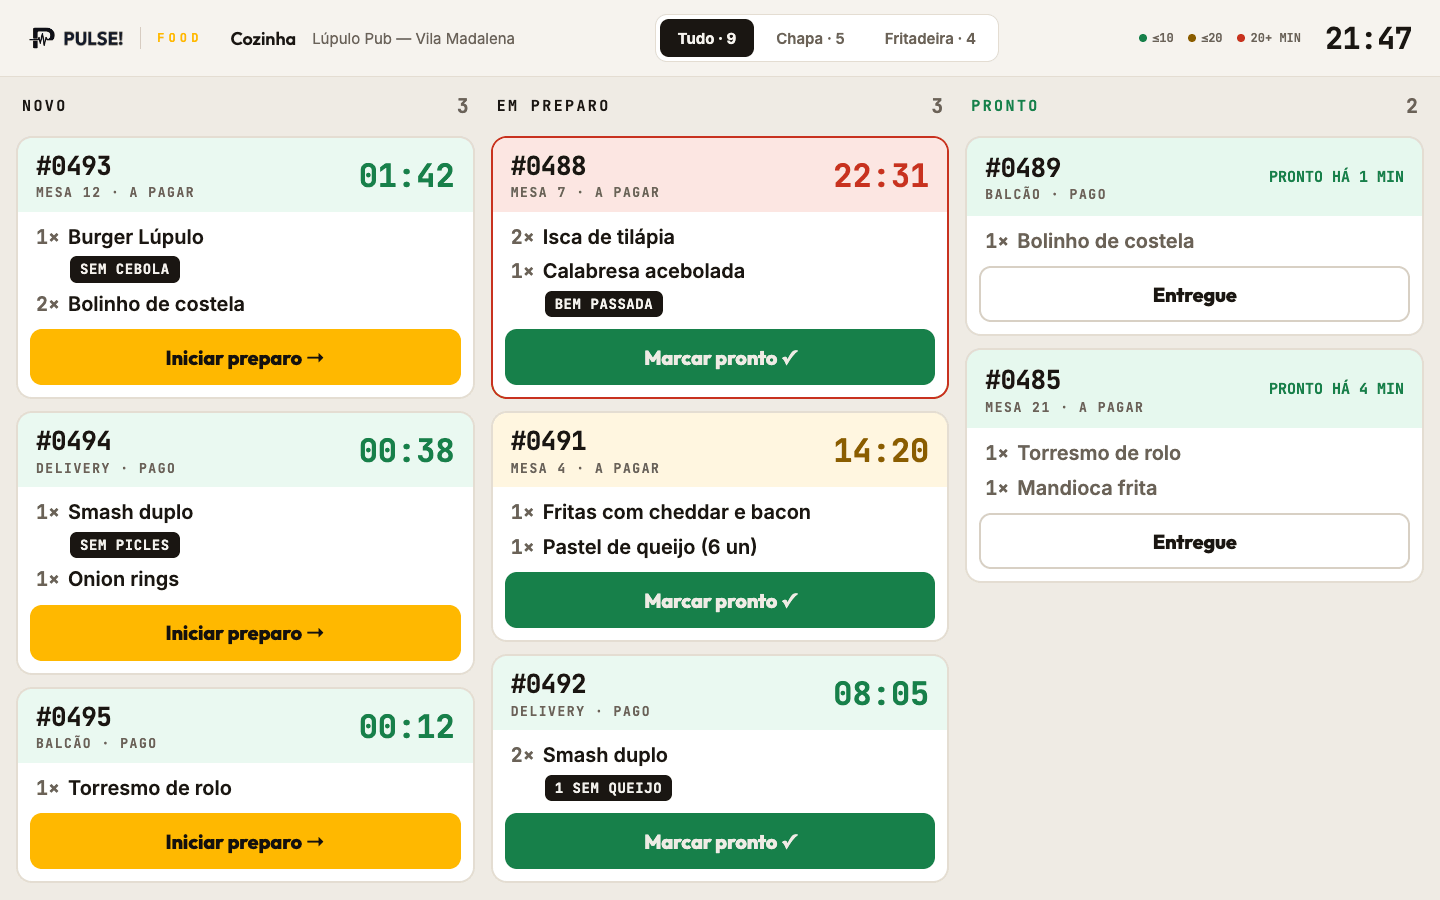Click Lúpulo Pub — Vila Madalena text
Image resolution: width=1440 pixels, height=900 pixels.
click(x=413, y=38)
